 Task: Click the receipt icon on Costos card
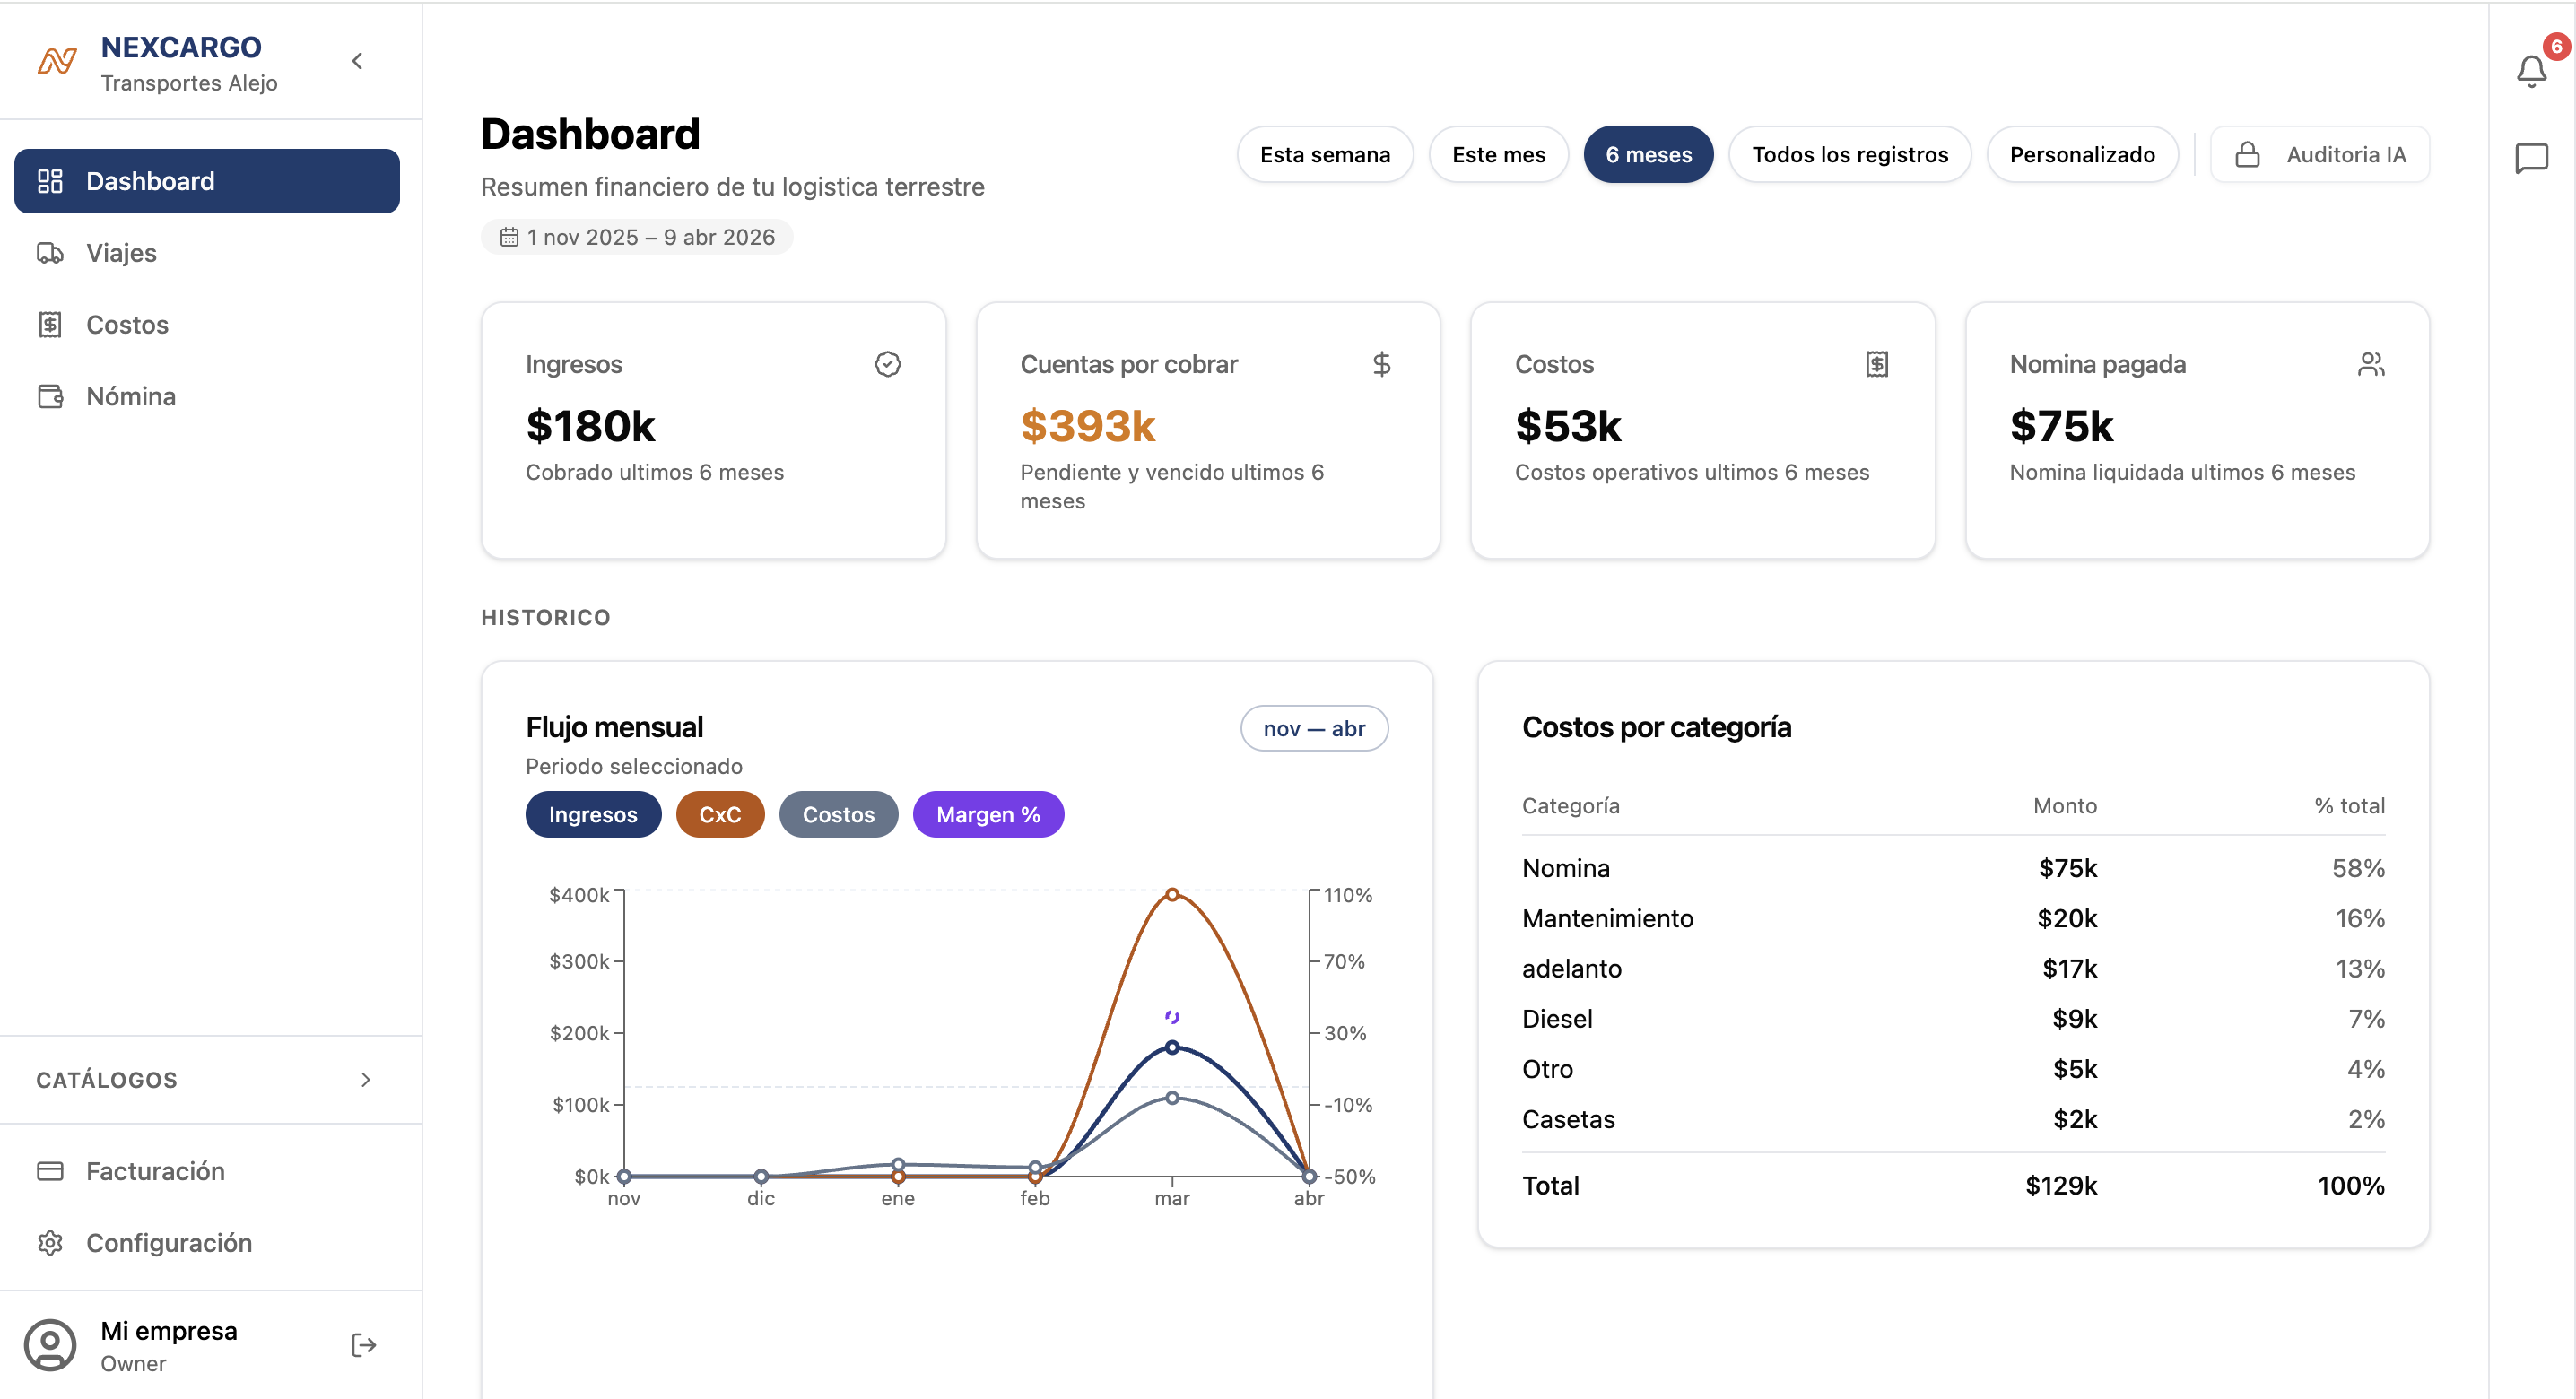click(x=1876, y=364)
